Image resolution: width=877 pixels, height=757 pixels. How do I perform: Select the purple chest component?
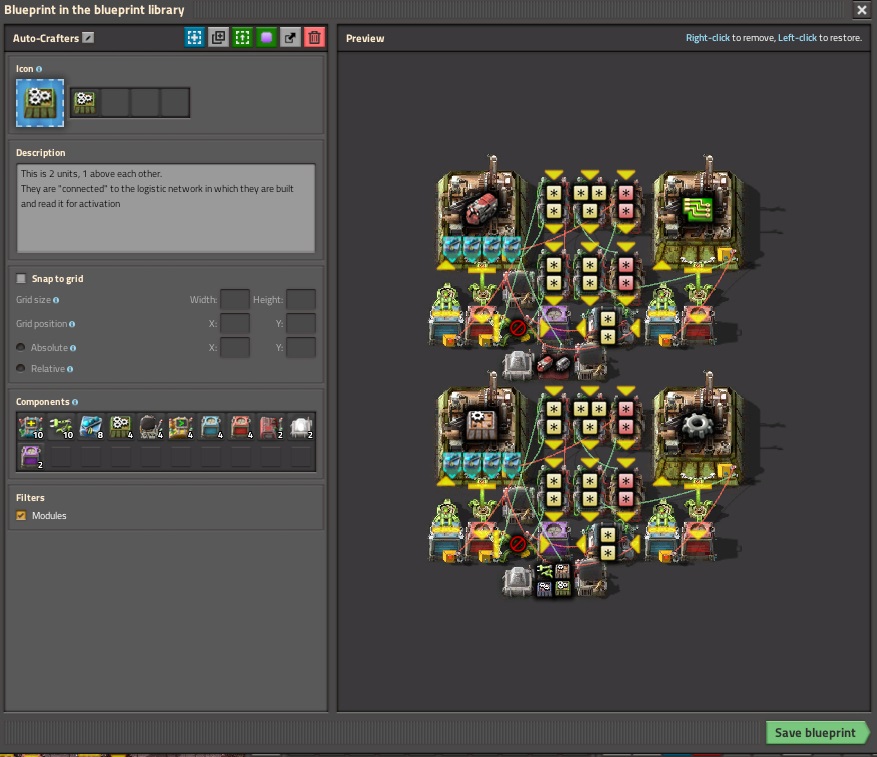point(31,457)
